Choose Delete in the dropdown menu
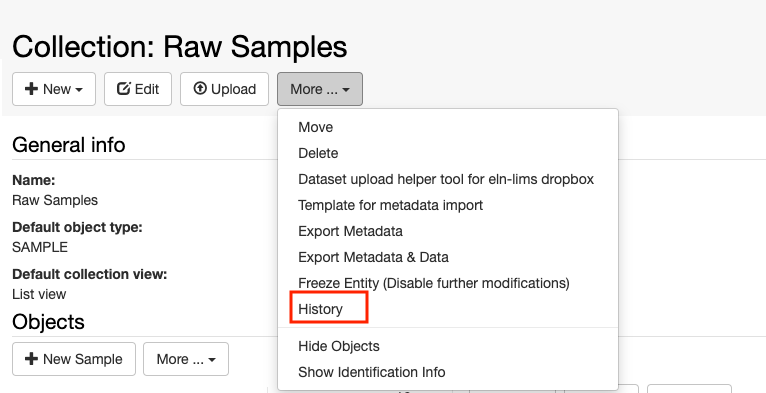This screenshot has width=766, height=393. point(318,153)
